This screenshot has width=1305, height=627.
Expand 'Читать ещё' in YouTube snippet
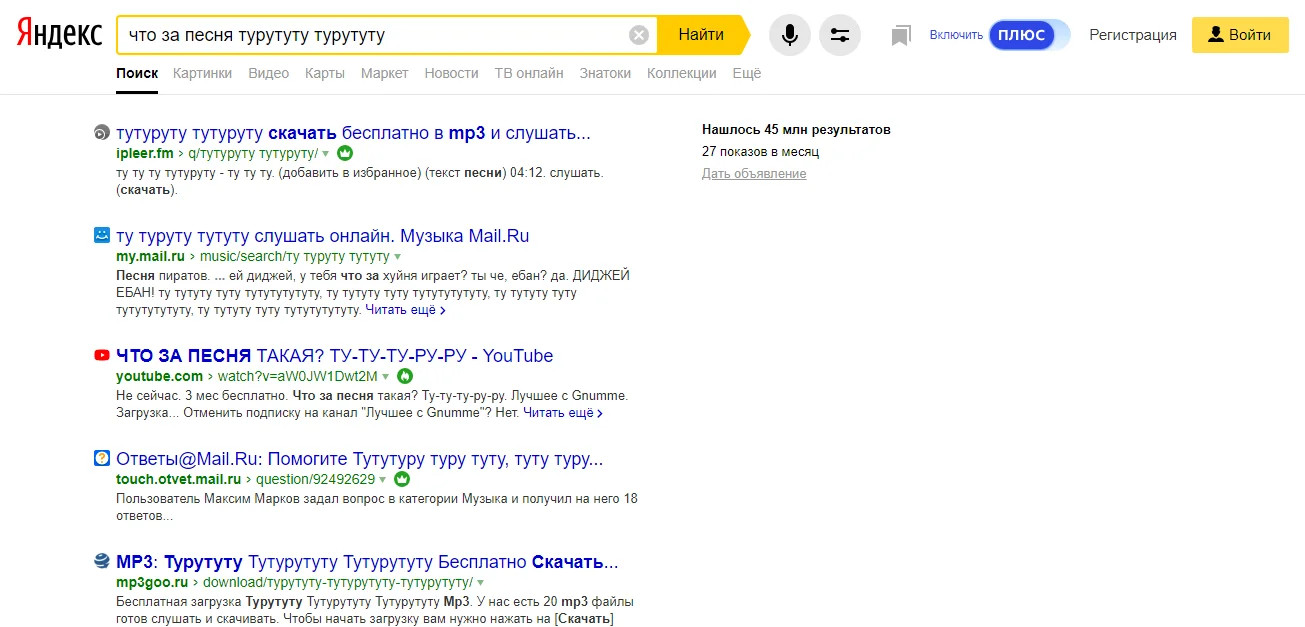[x=563, y=412]
